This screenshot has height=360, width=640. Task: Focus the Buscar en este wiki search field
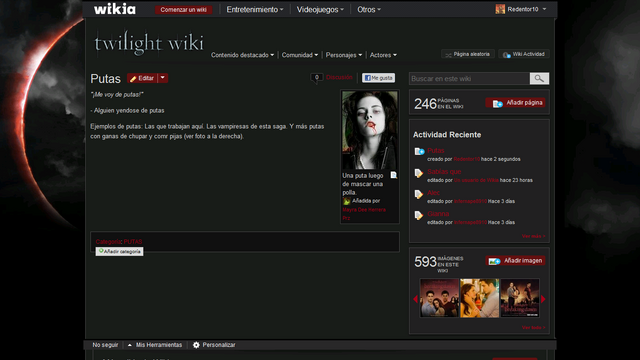pyautogui.click(x=469, y=78)
